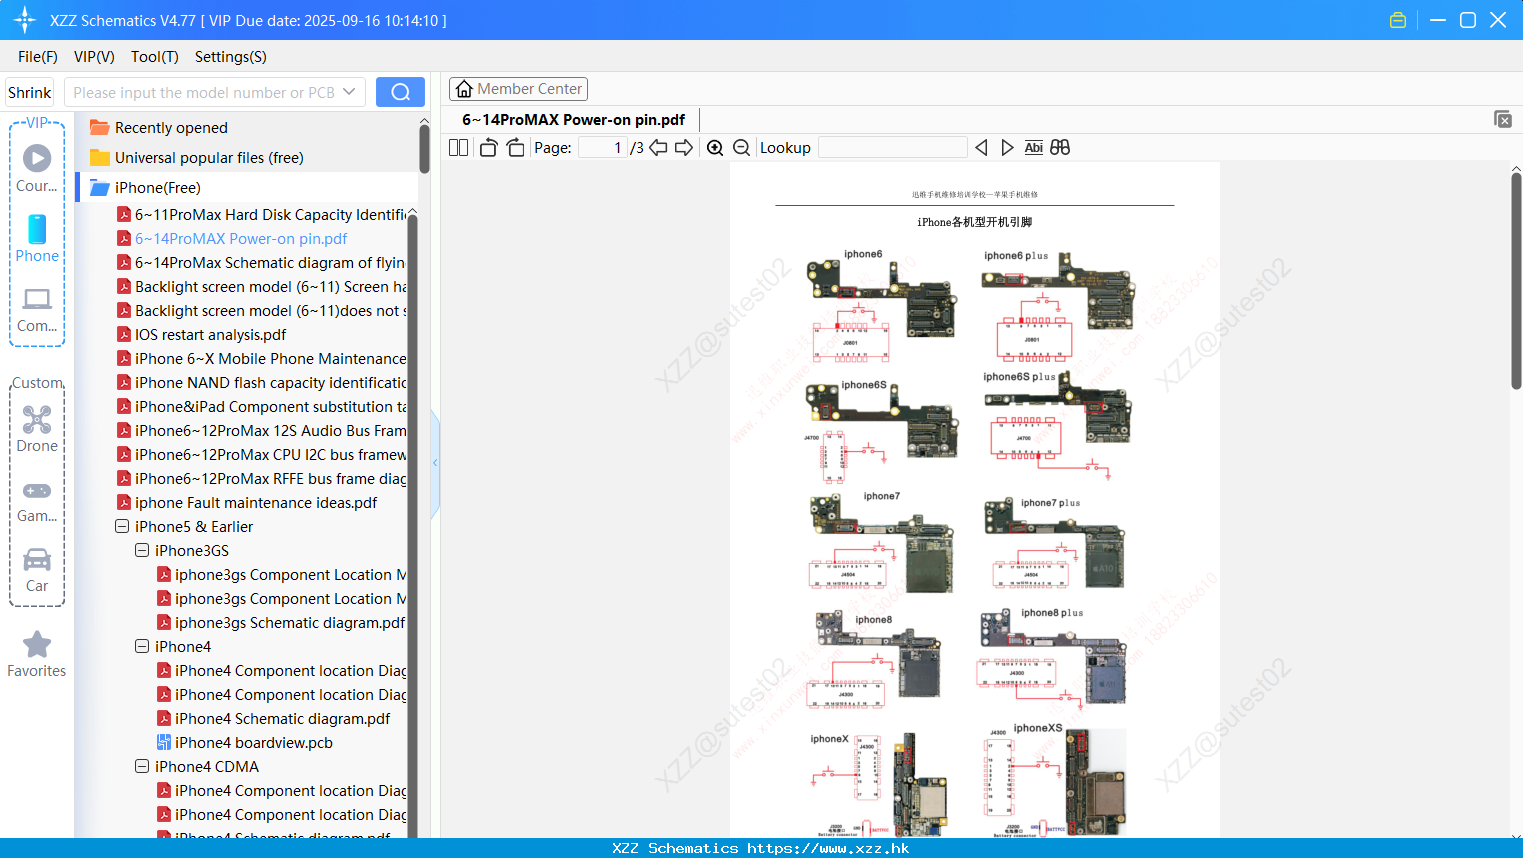Open 6~11ProMax Hard Disk Capacity file
This screenshot has width=1523, height=858.
tap(262, 214)
